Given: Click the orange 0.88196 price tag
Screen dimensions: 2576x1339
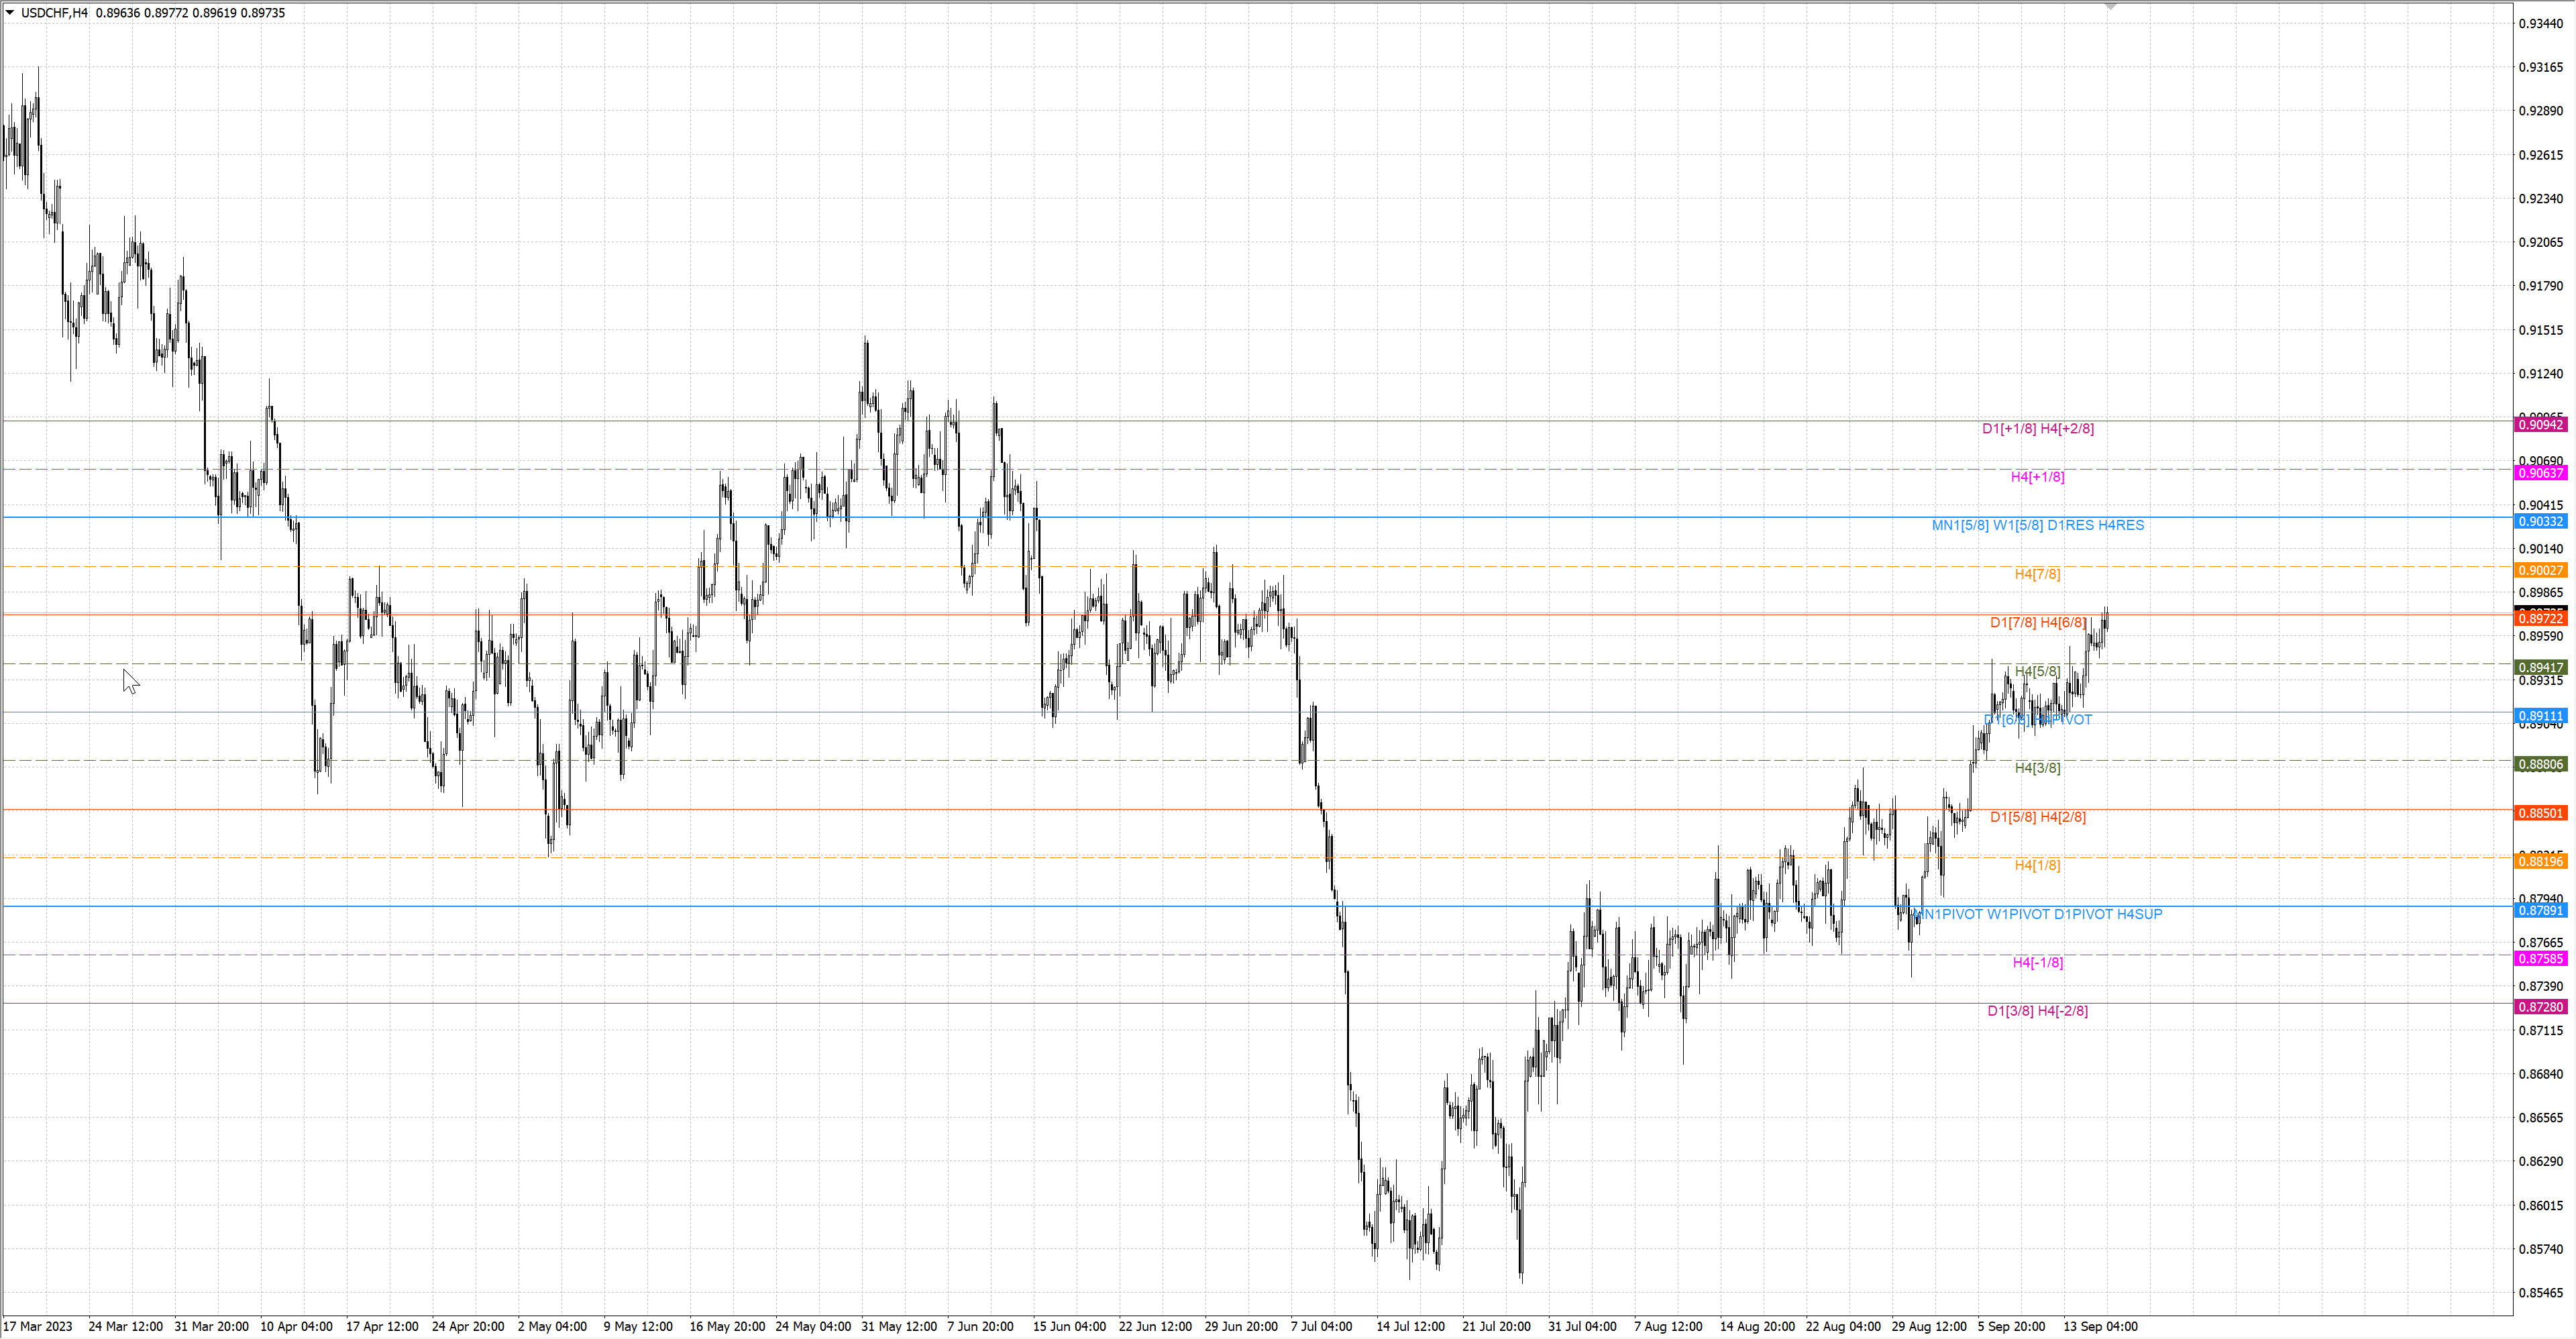Looking at the screenshot, I should [2540, 861].
